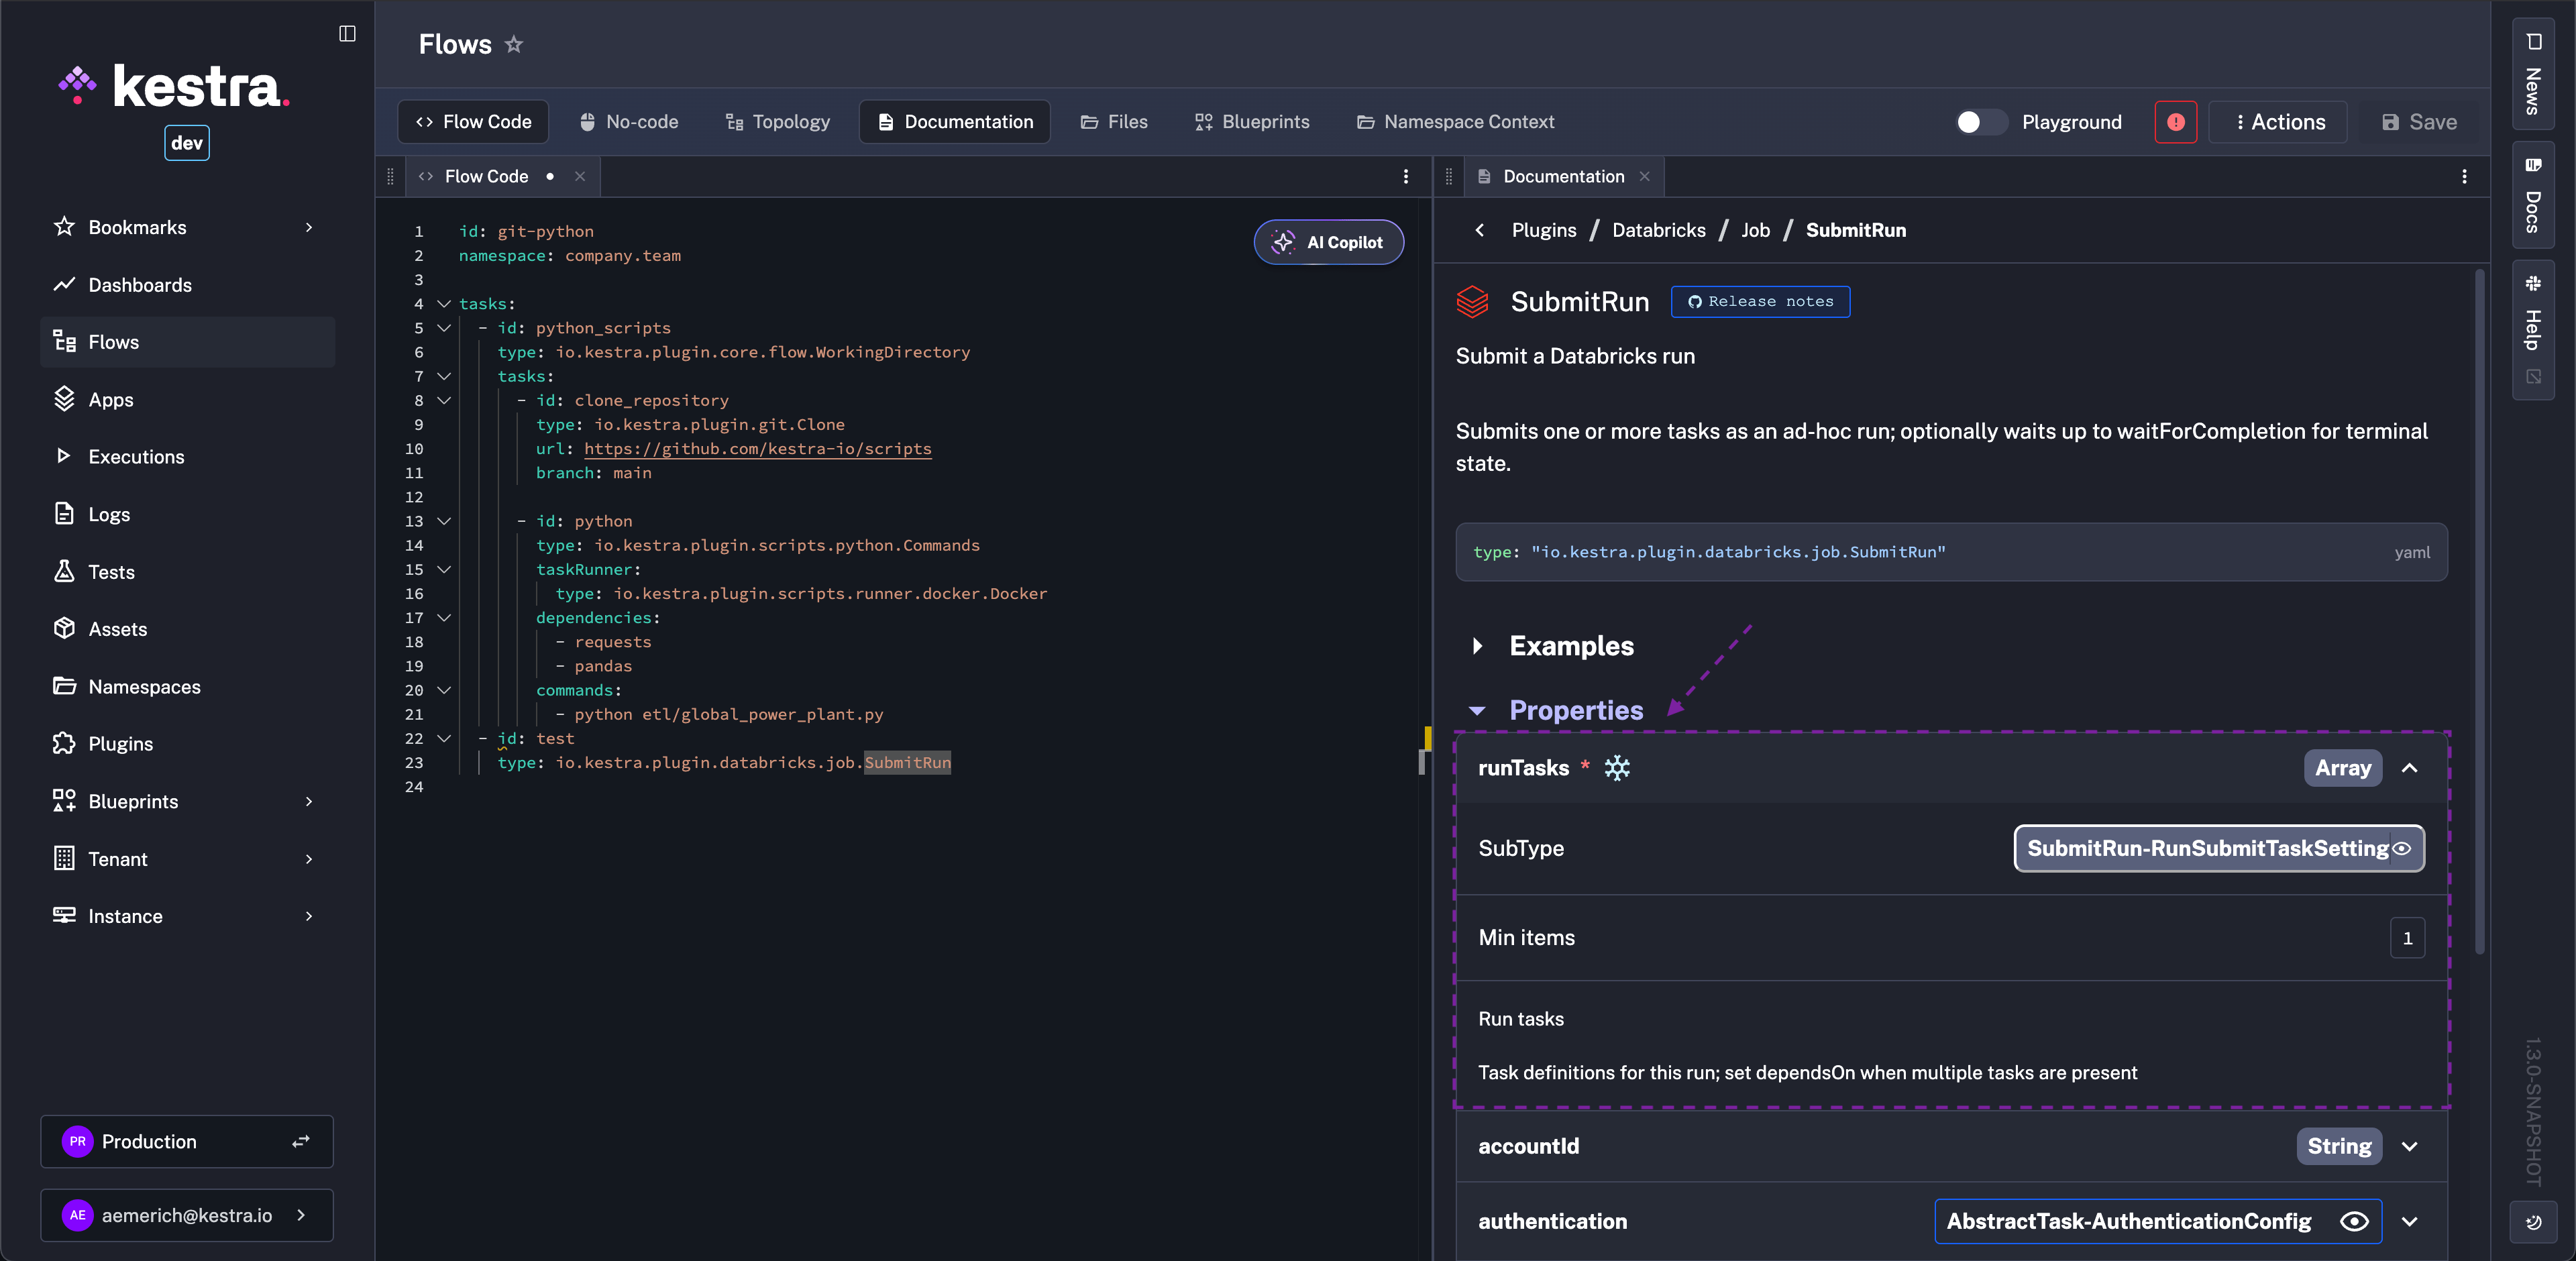The height and width of the screenshot is (1261, 2576).
Task: Switch tenant using Production swap icon
Action: click(x=301, y=1141)
